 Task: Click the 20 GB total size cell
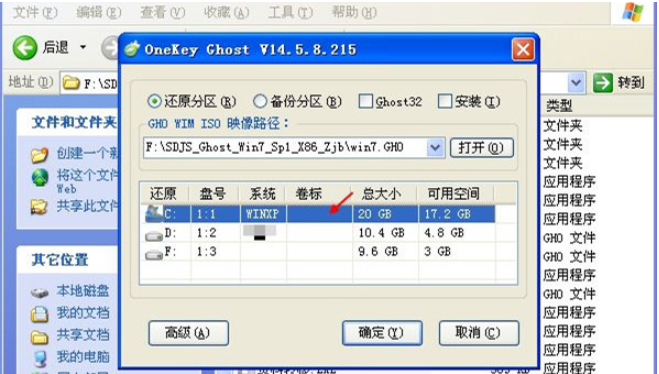(374, 214)
